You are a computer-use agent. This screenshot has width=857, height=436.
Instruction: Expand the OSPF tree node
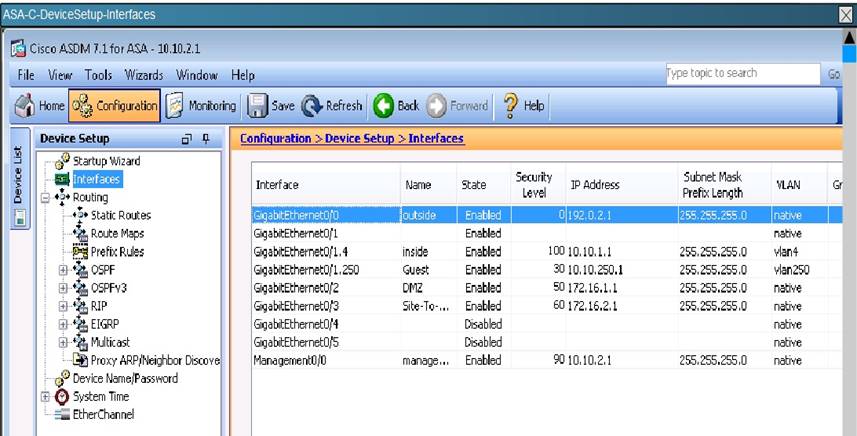[63, 269]
